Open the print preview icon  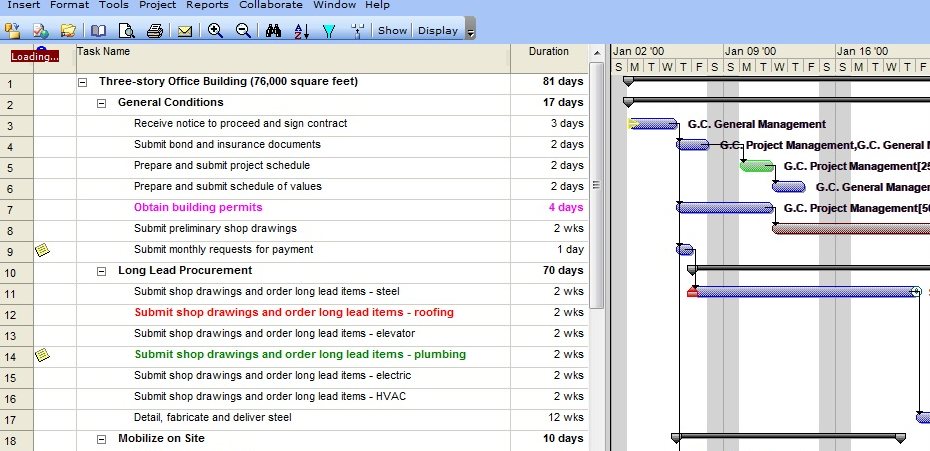126,31
